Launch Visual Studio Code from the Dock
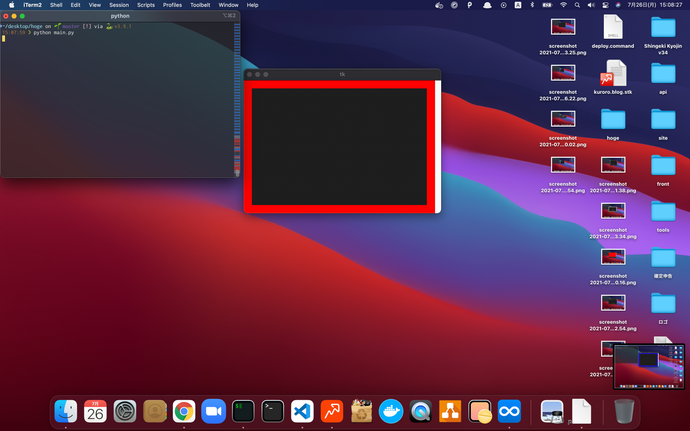Image resolution: width=690 pixels, height=431 pixels. [x=302, y=411]
